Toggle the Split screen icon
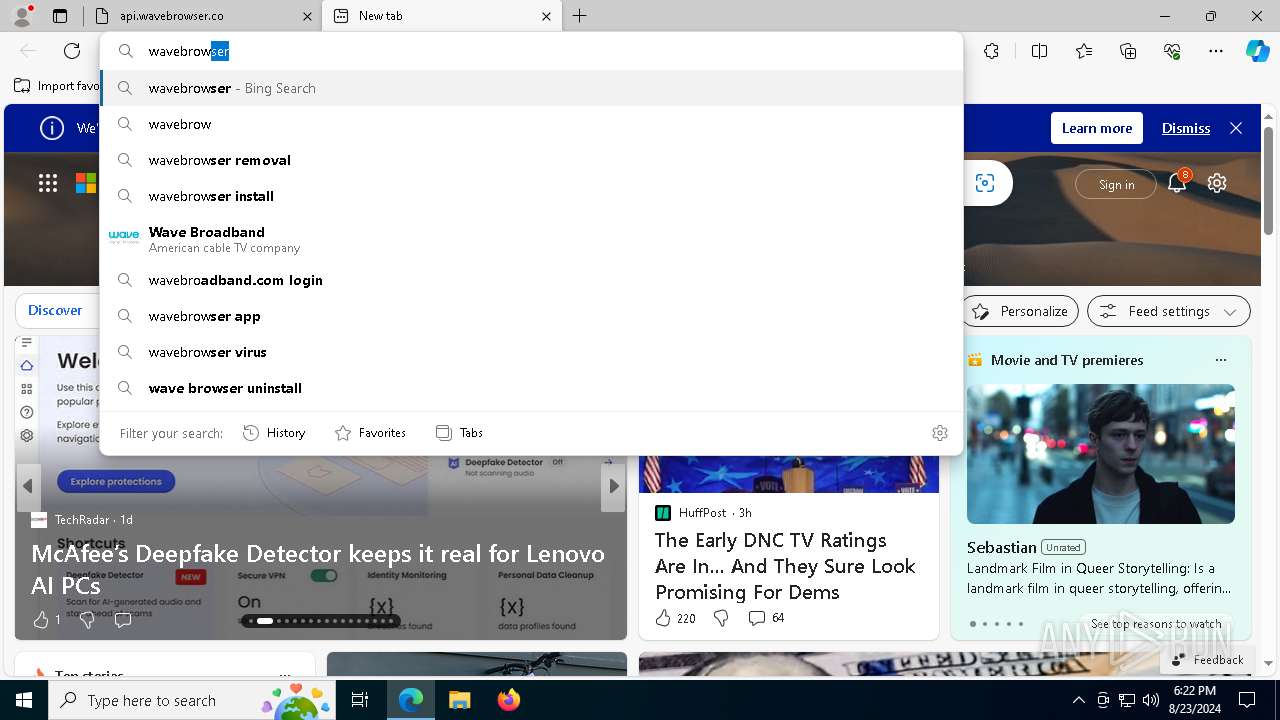1280x720 pixels. (x=1039, y=51)
